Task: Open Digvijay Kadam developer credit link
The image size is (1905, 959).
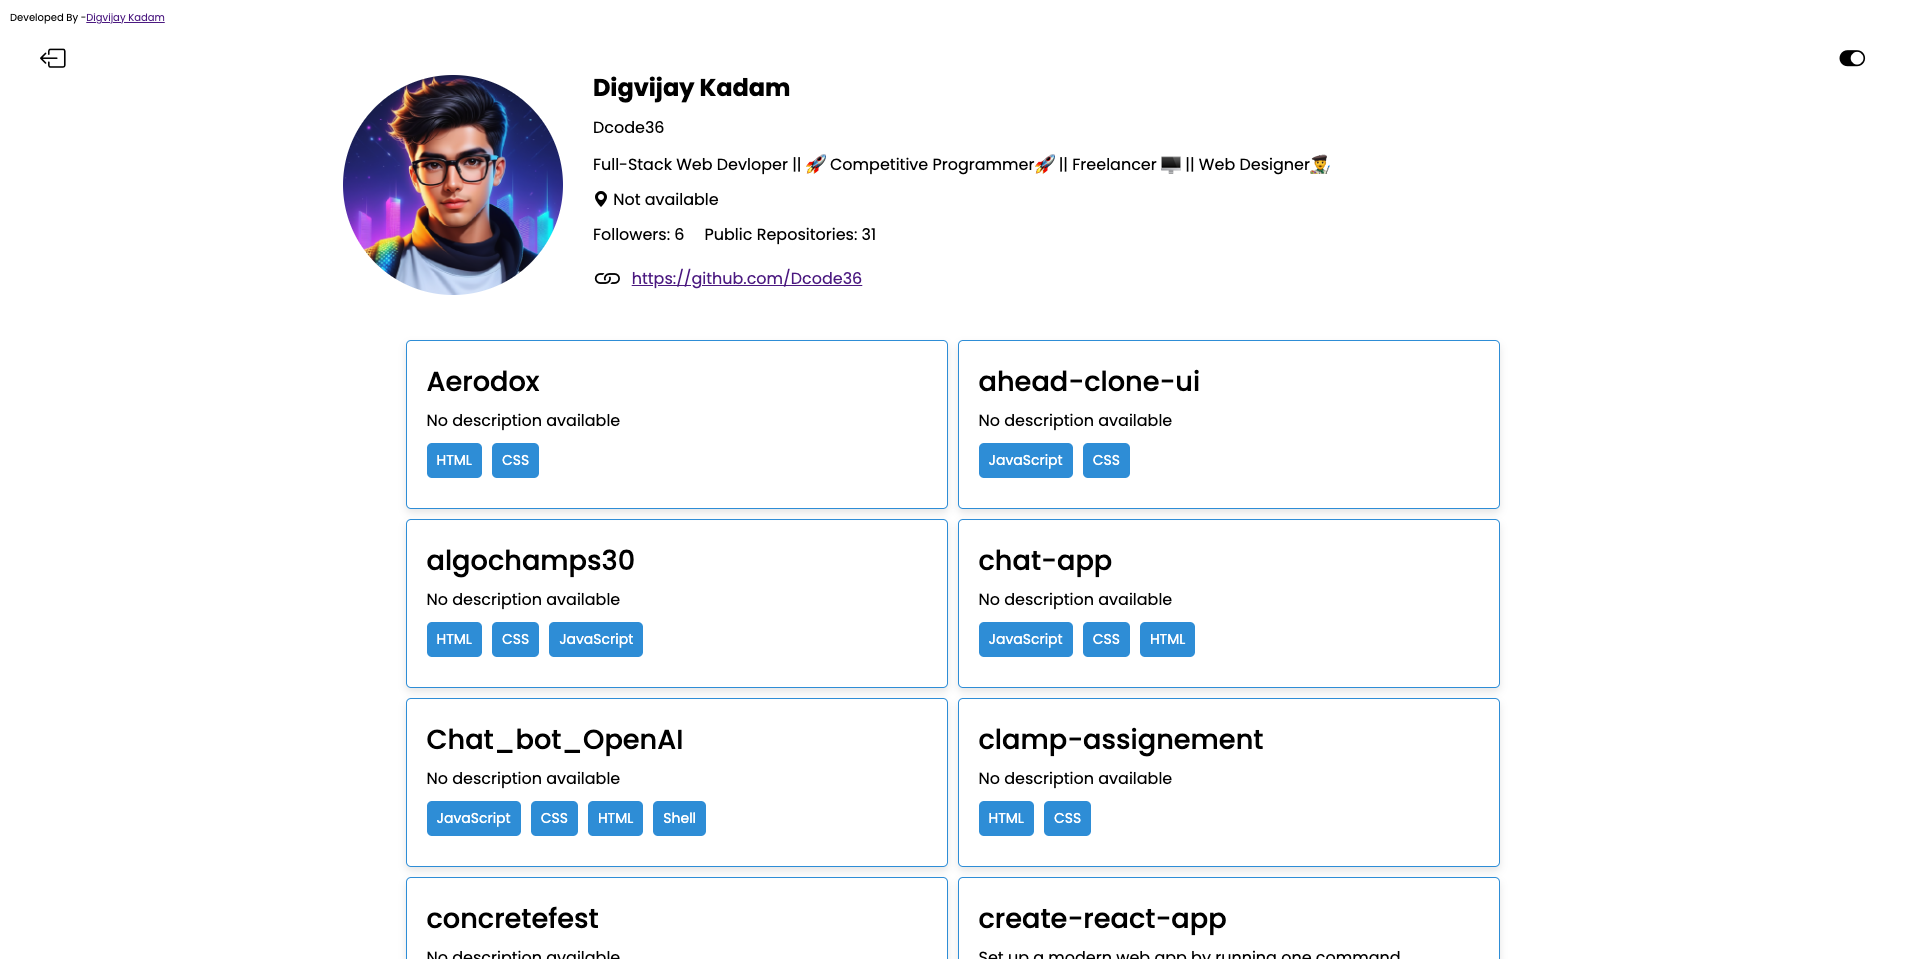Action: coord(125,18)
